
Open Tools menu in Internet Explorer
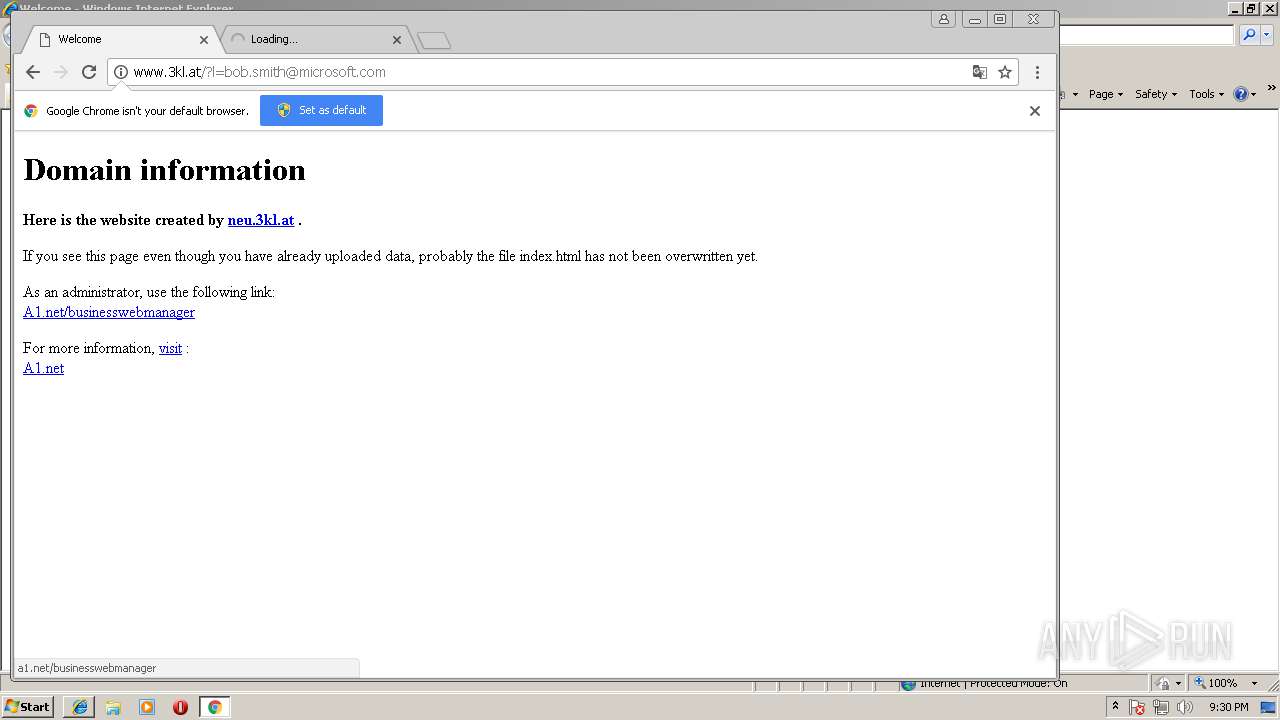1206,94
